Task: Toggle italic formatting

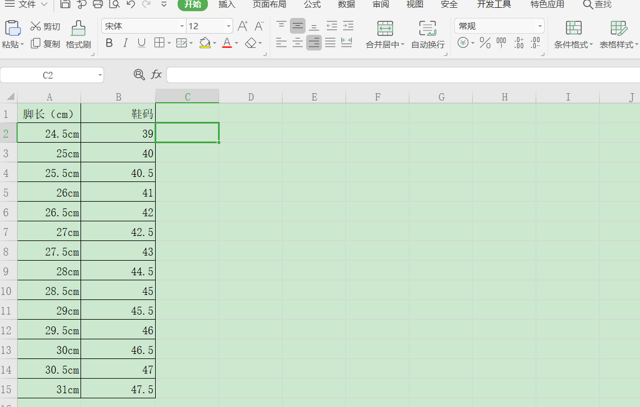Action: point(125,43)
